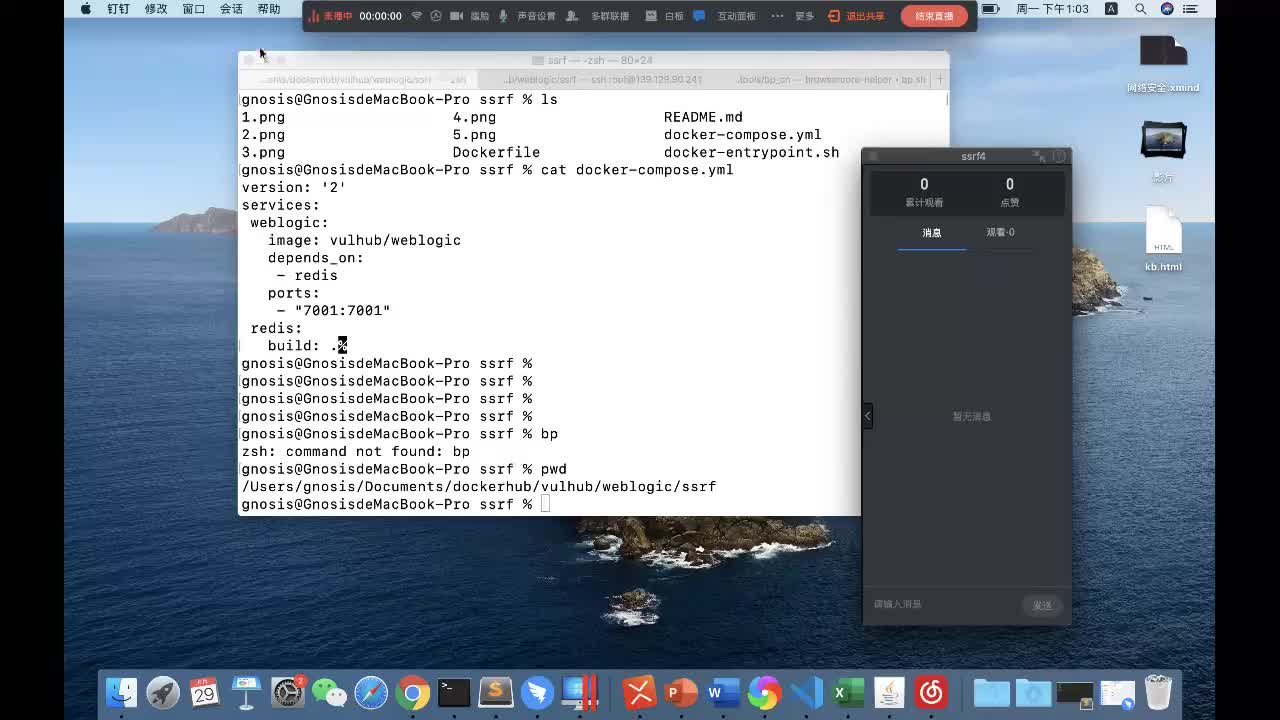Screen dimensions: 1280x720
Task: Open 网络安全.xmind desktop file
Action: click(1163, 64)
